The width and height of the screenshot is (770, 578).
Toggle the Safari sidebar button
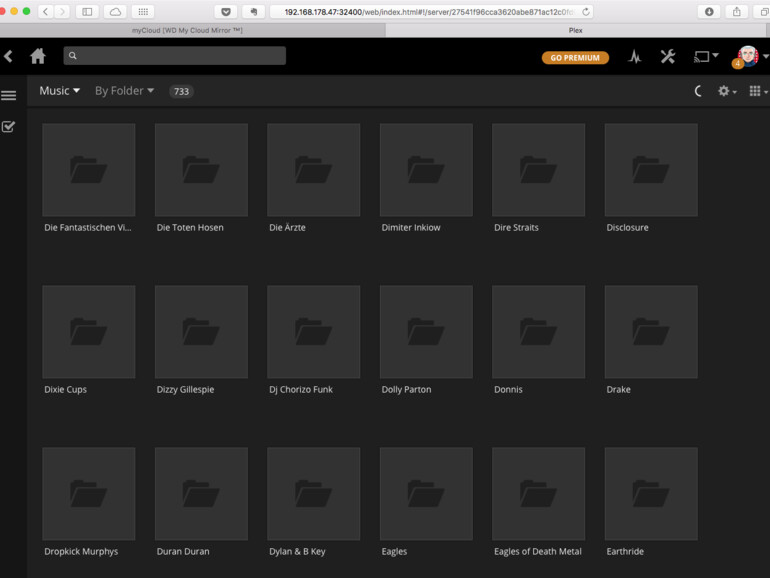click(87, 11)
